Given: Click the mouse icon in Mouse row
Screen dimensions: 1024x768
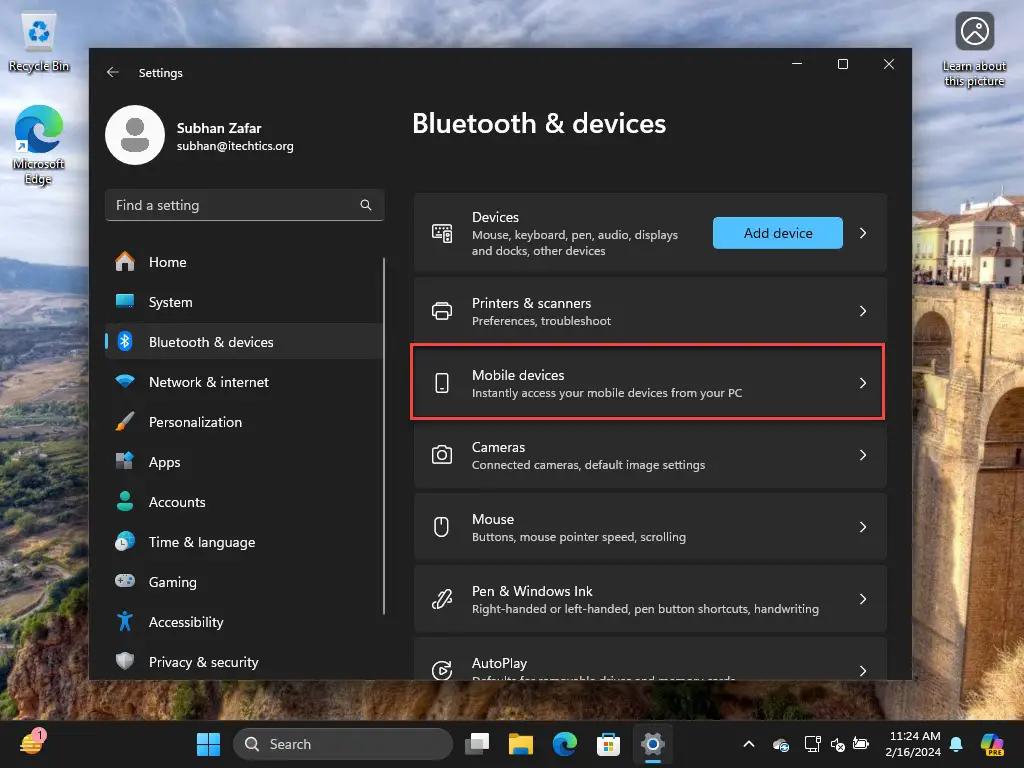Looking at the screenshot, I should (x=442, y=526).
